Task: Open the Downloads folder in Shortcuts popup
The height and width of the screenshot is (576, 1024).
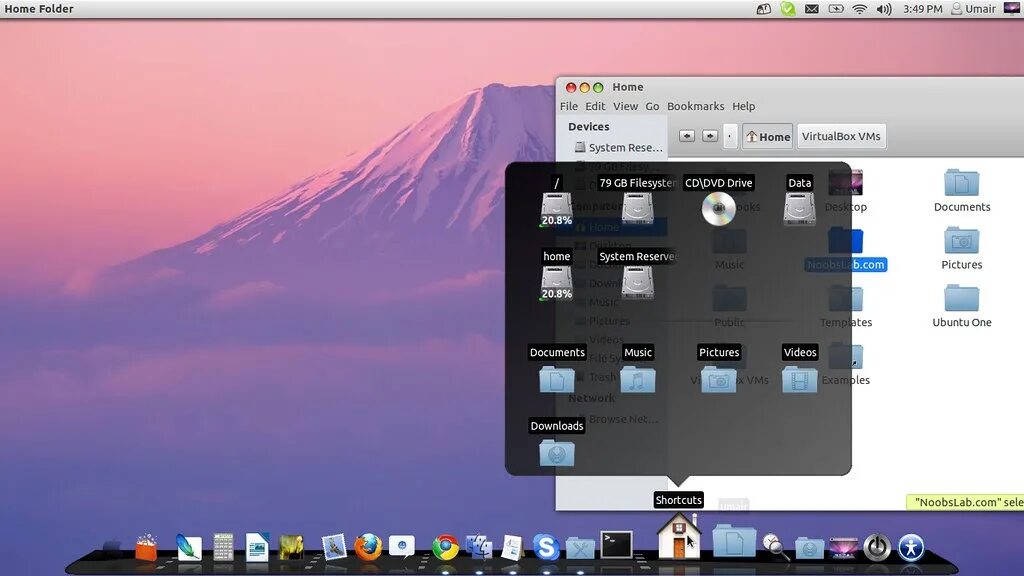Action: [x=556, y=453]
